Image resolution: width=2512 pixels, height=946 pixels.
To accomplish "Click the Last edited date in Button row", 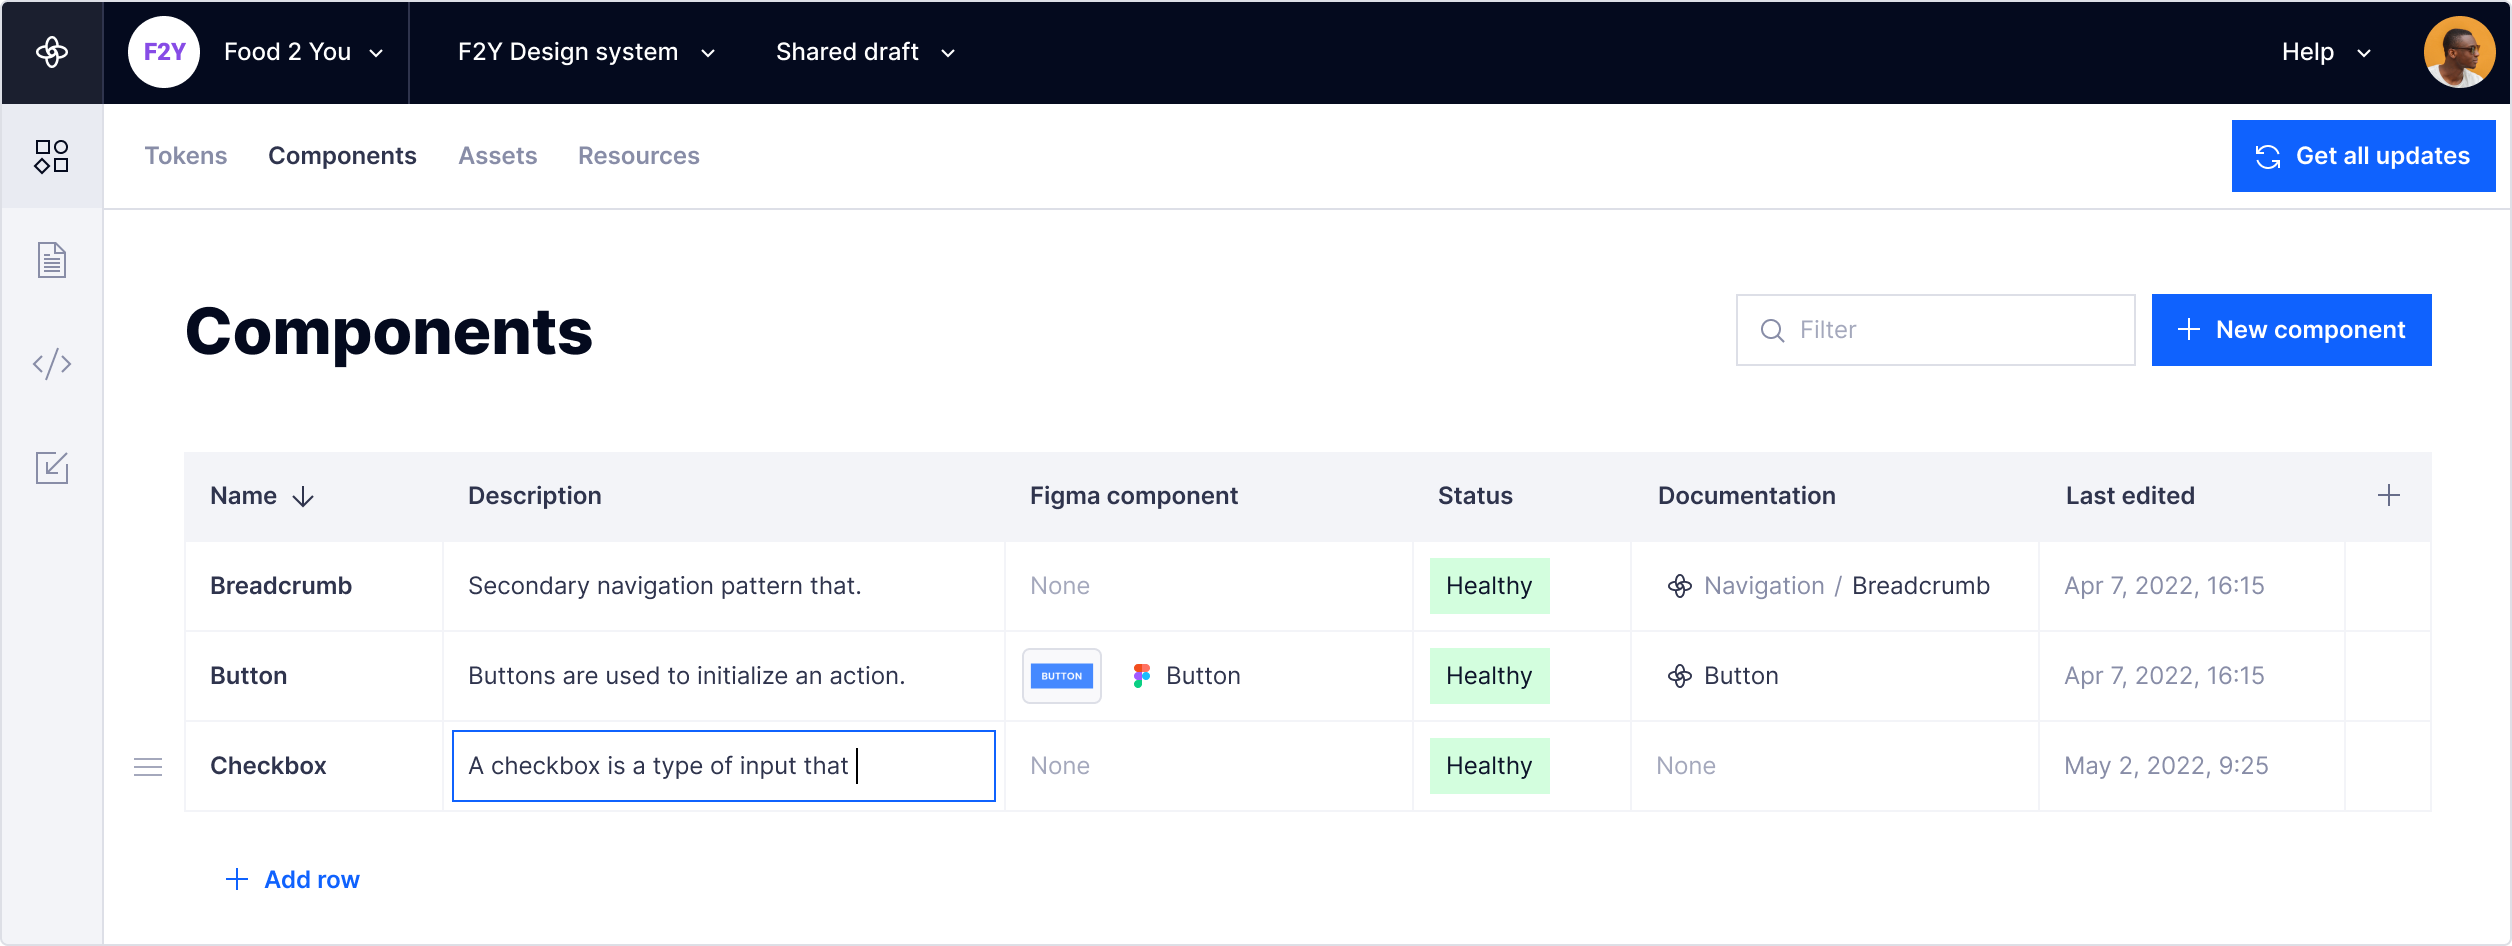I will (x=2164, y=676).
